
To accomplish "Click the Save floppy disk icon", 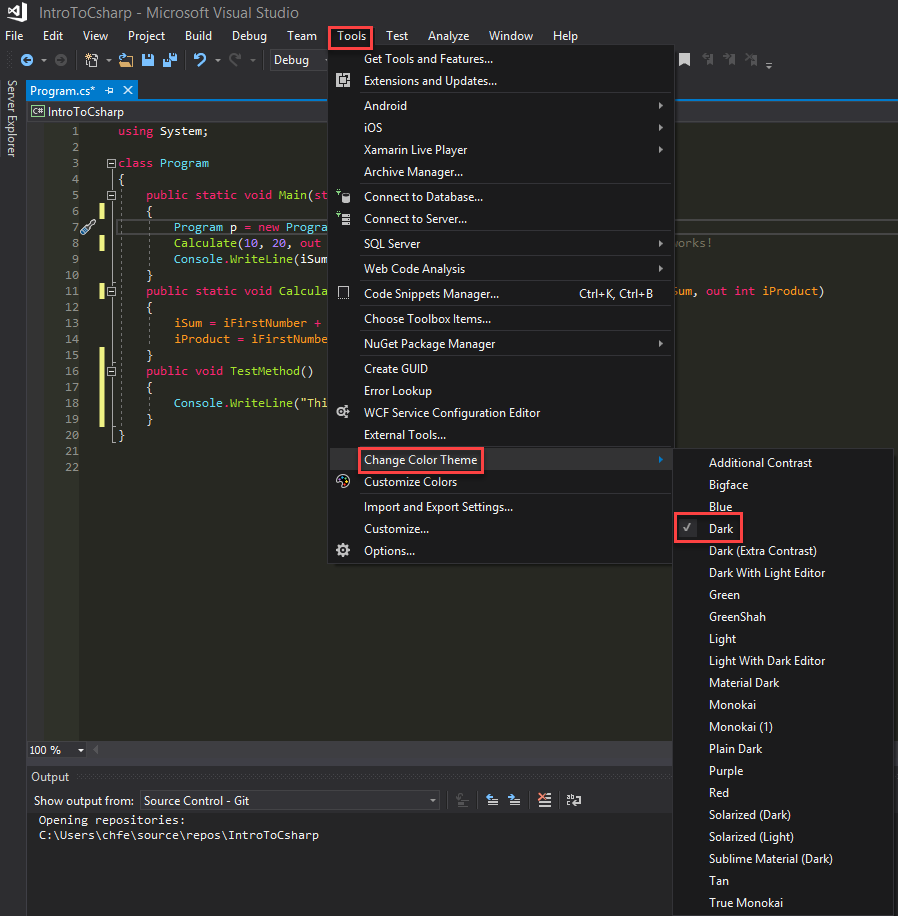I will click(x=148, y=60).
